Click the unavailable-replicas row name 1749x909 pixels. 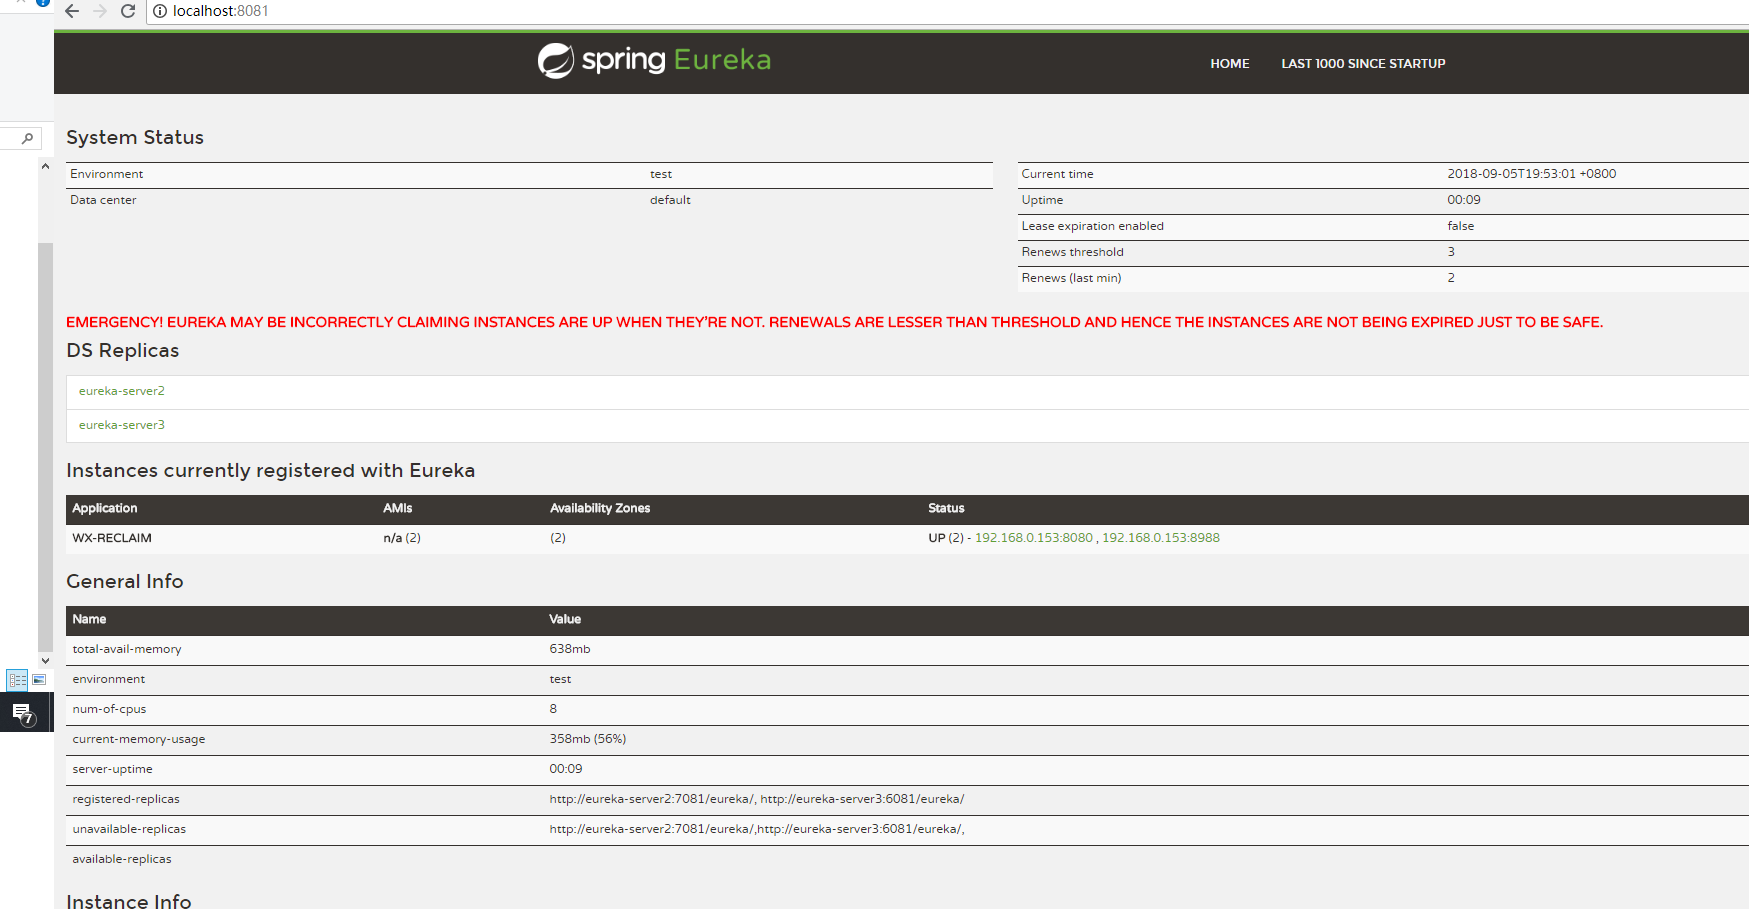[129, 829]
